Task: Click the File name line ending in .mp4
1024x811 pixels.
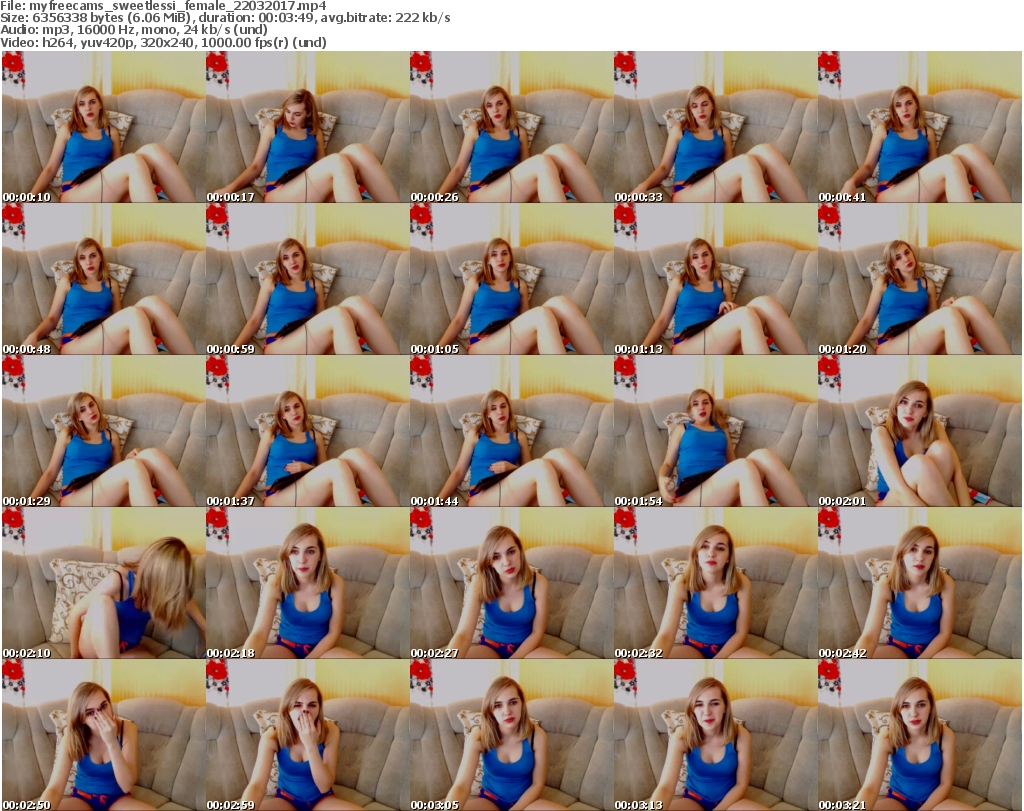Action: point(163,5)
